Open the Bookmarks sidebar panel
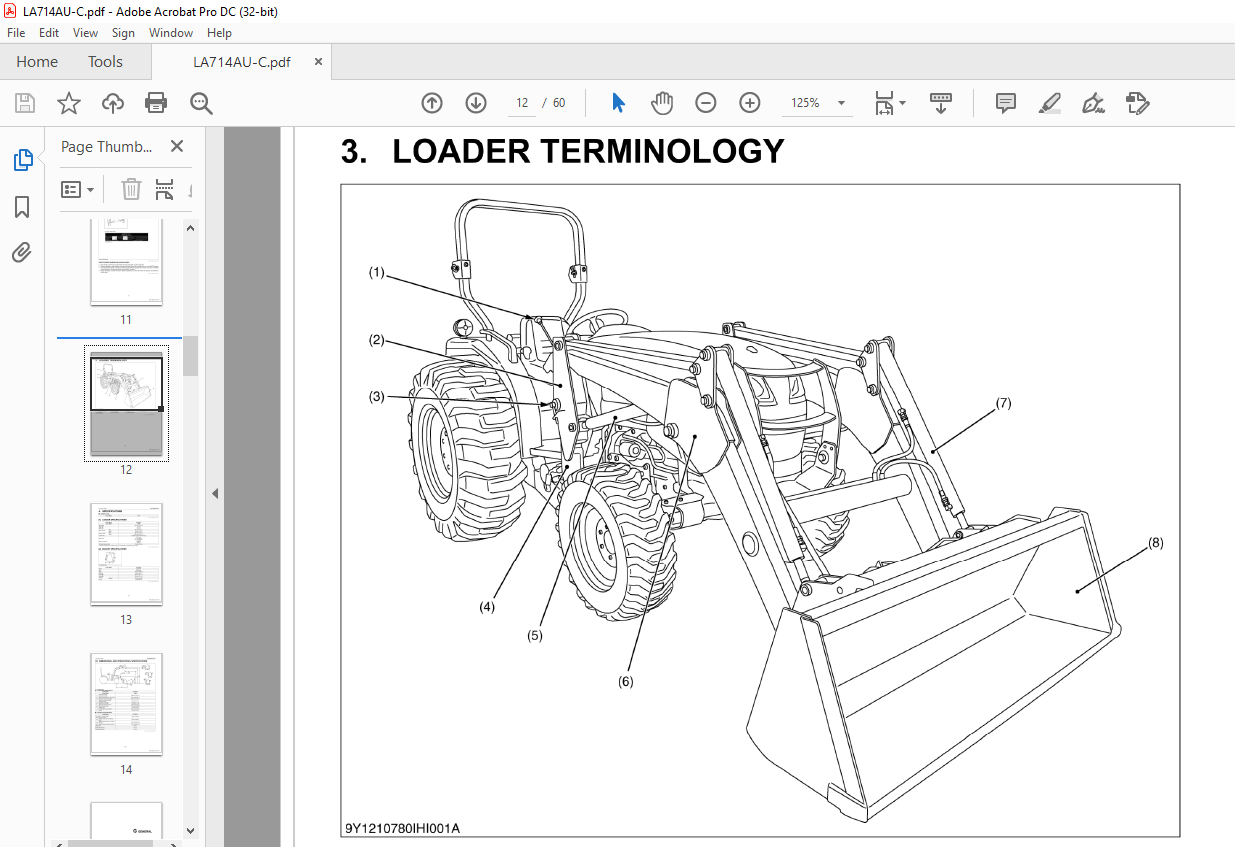 (x=22, y=207)
